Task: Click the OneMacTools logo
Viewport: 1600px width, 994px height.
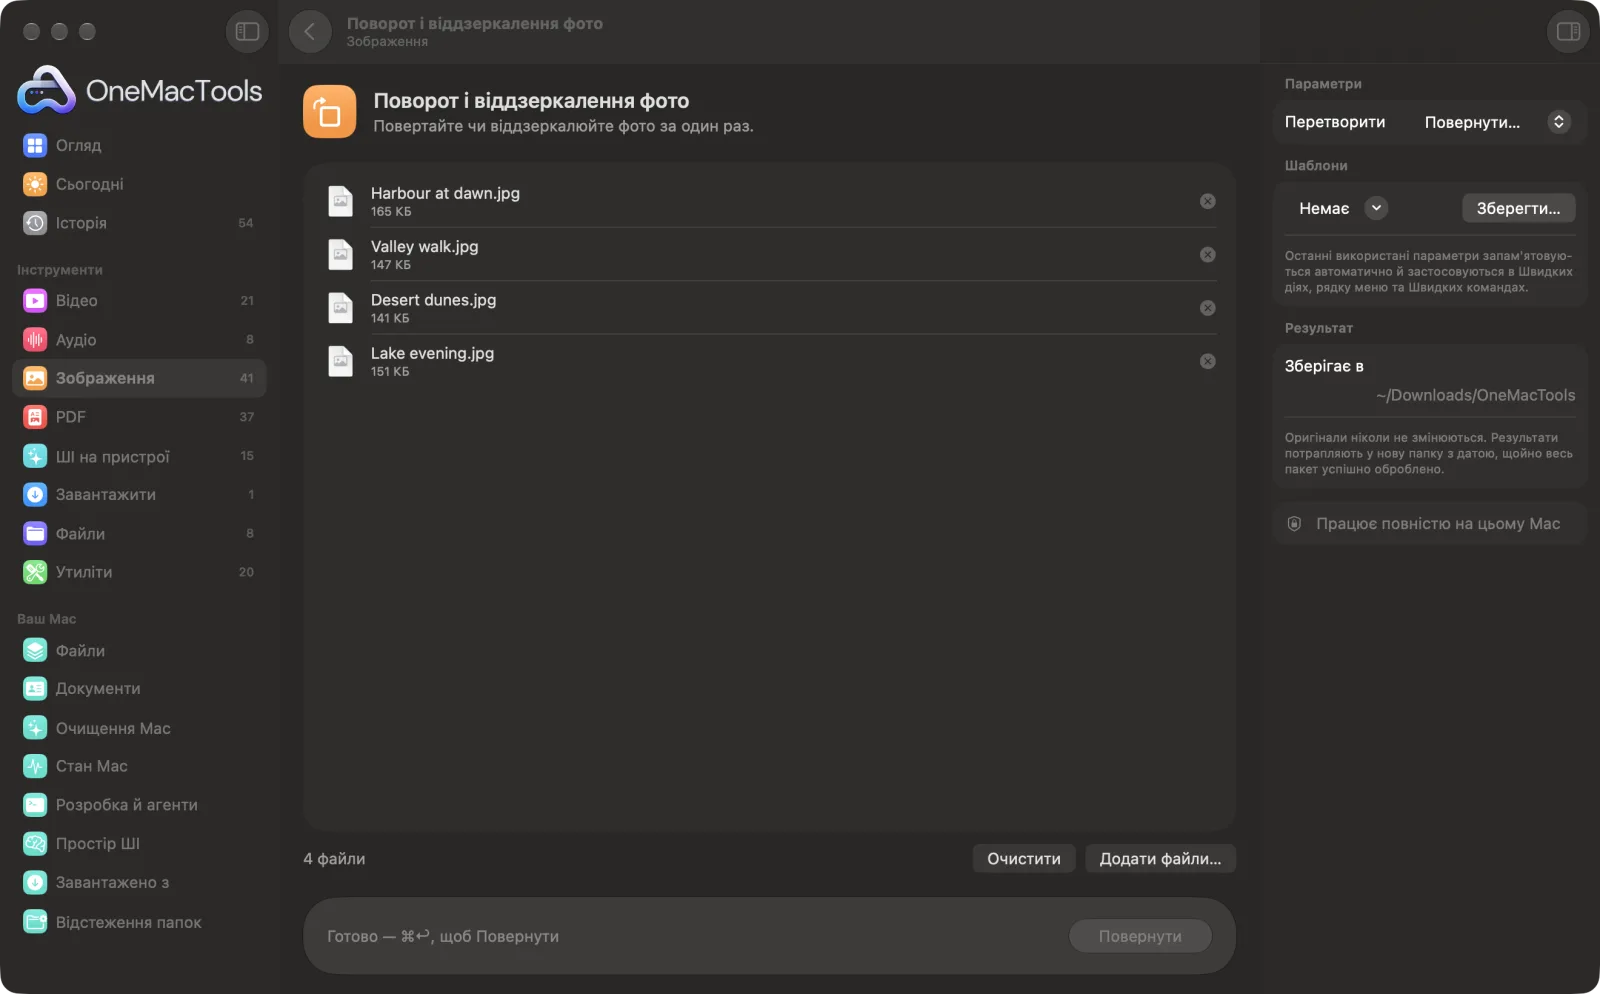Action: pos(140,90)
